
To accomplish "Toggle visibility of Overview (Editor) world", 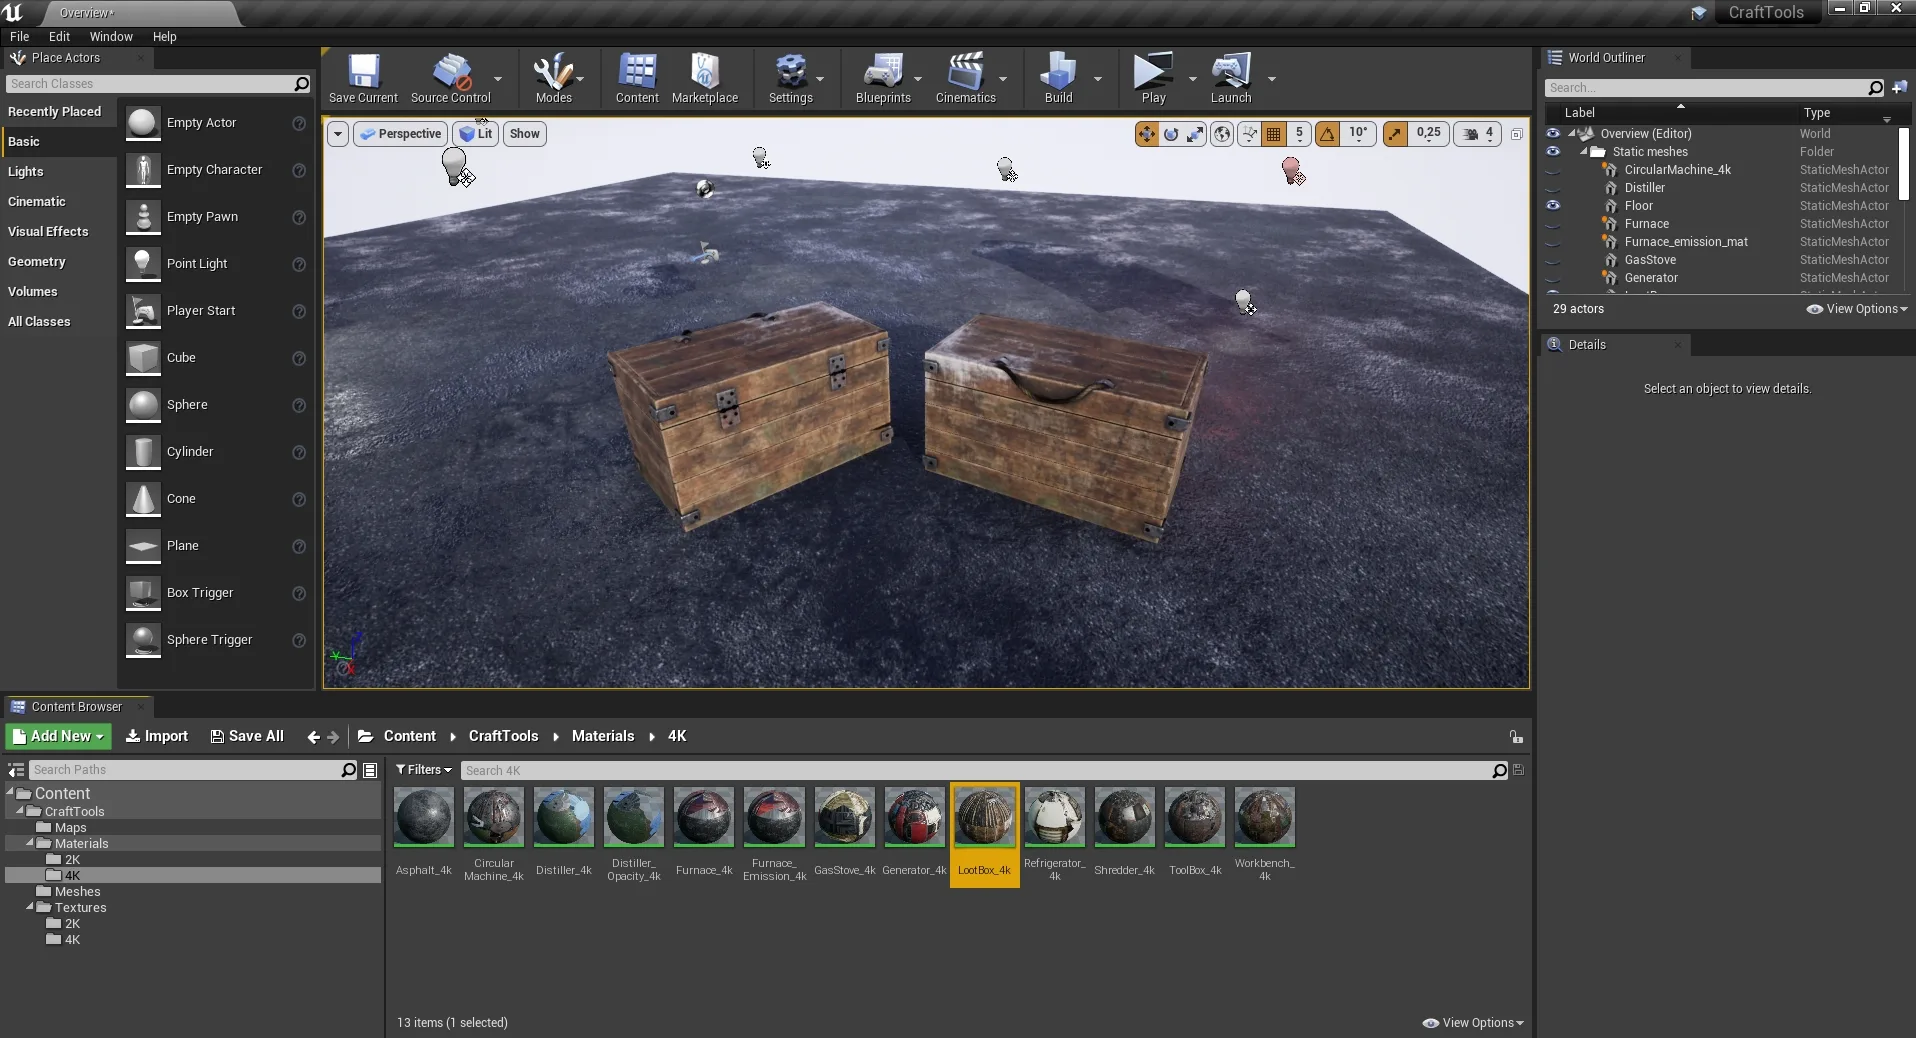I will click(x=1553, y=133).
